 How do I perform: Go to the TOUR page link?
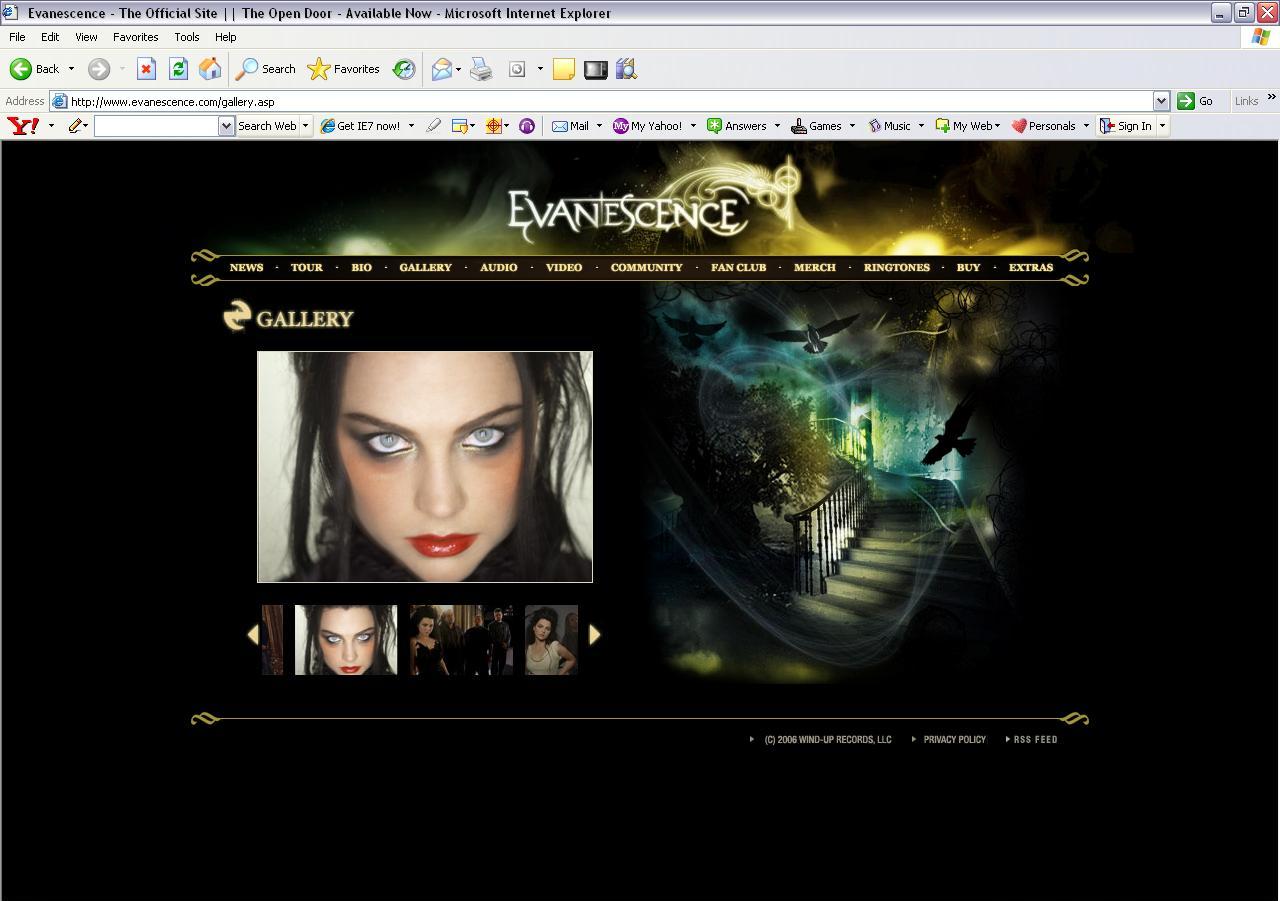coord(306,268)
